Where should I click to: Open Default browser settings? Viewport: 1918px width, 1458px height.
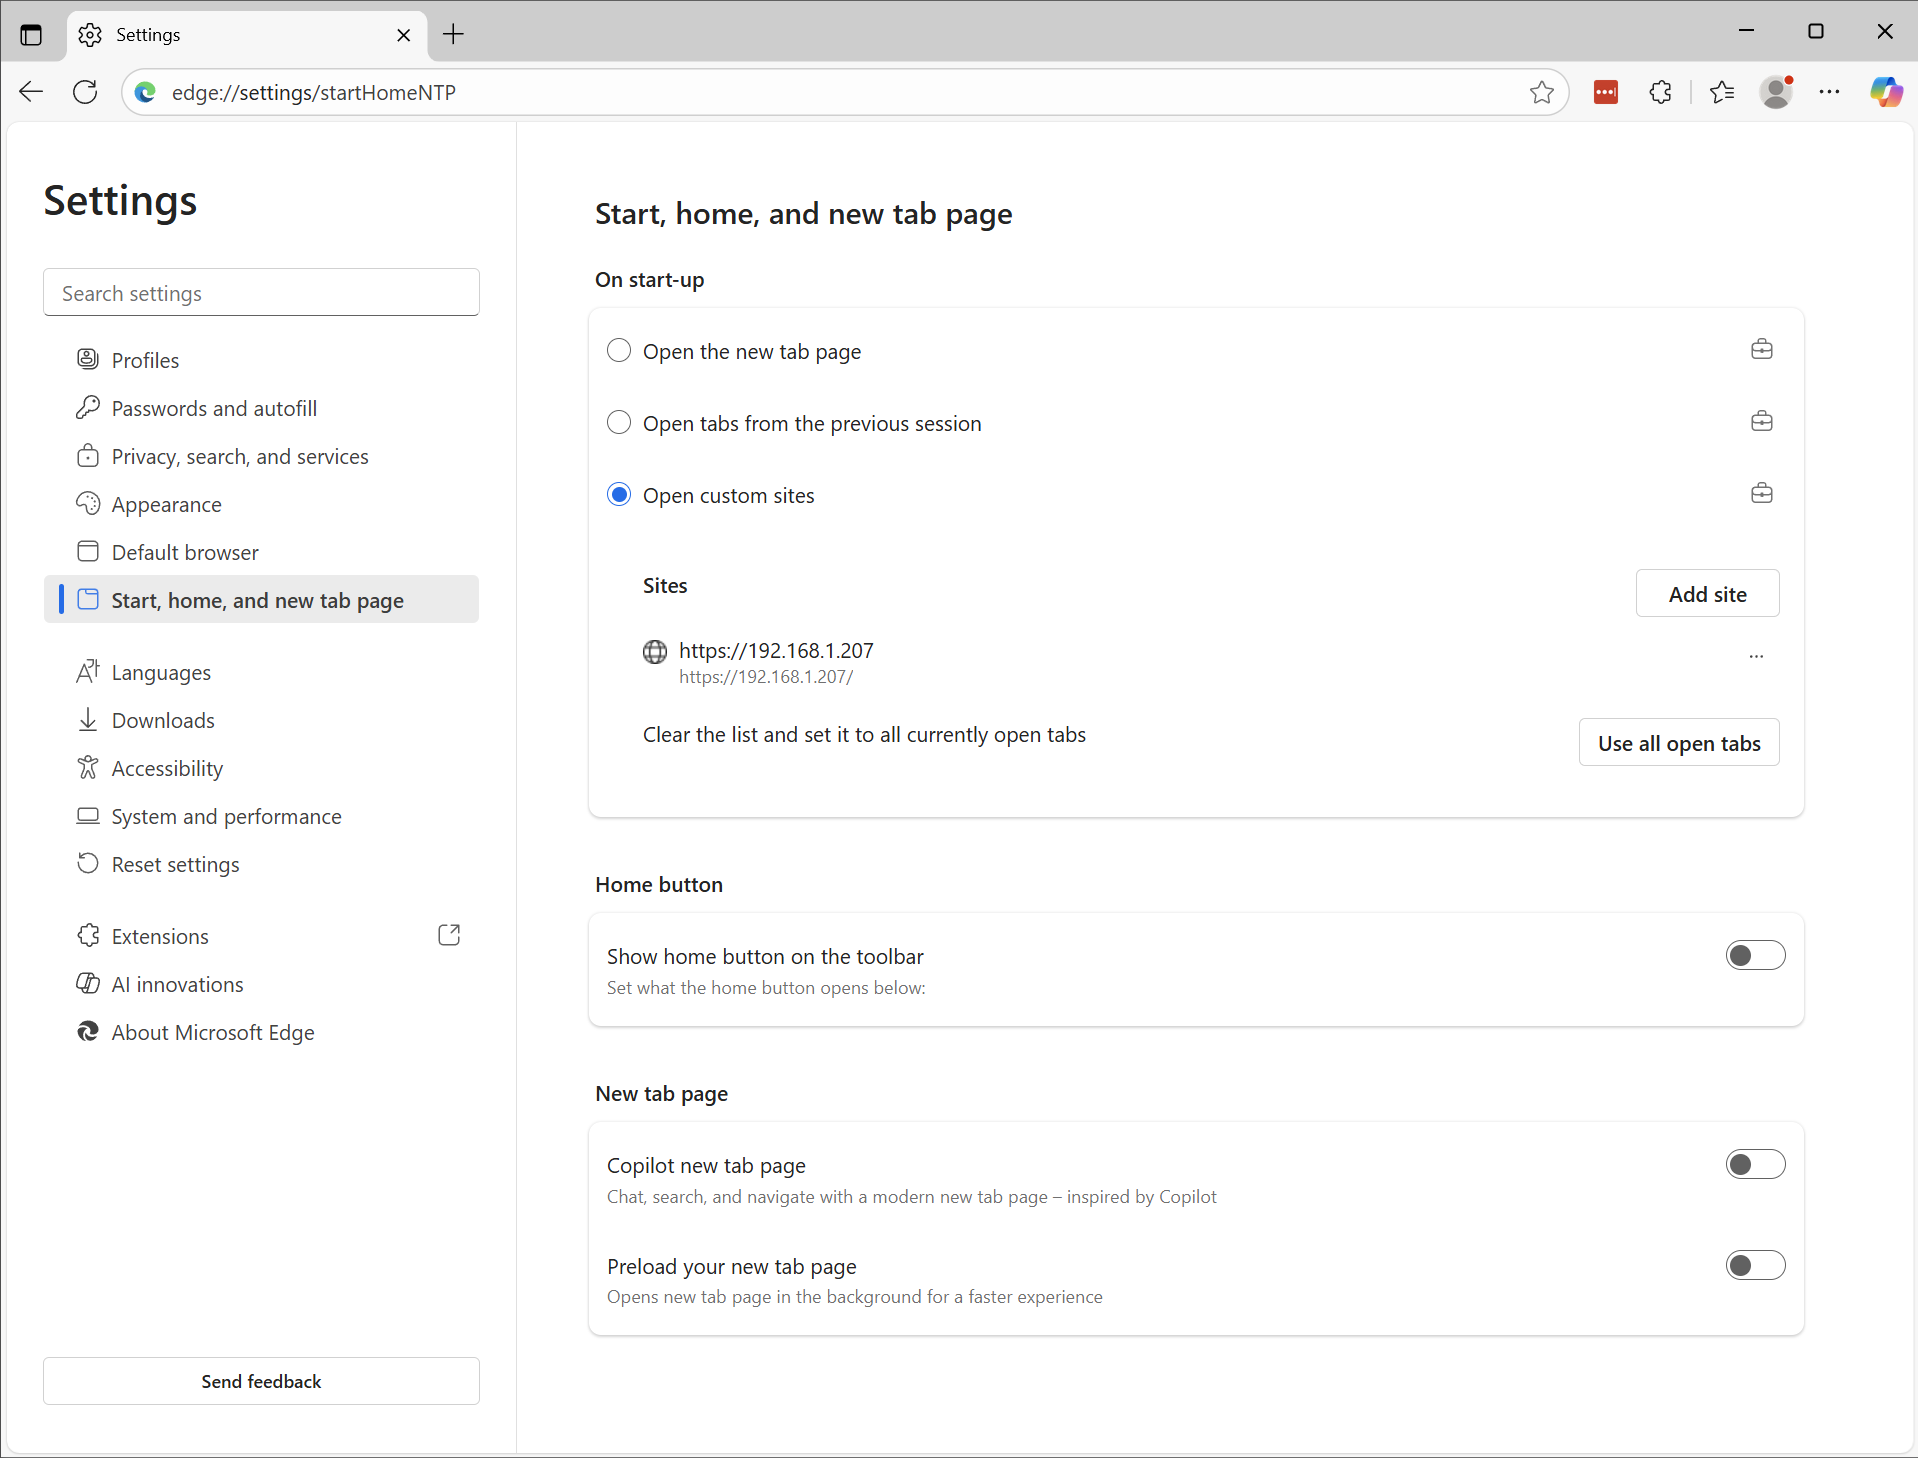click(x=261, y=552)
